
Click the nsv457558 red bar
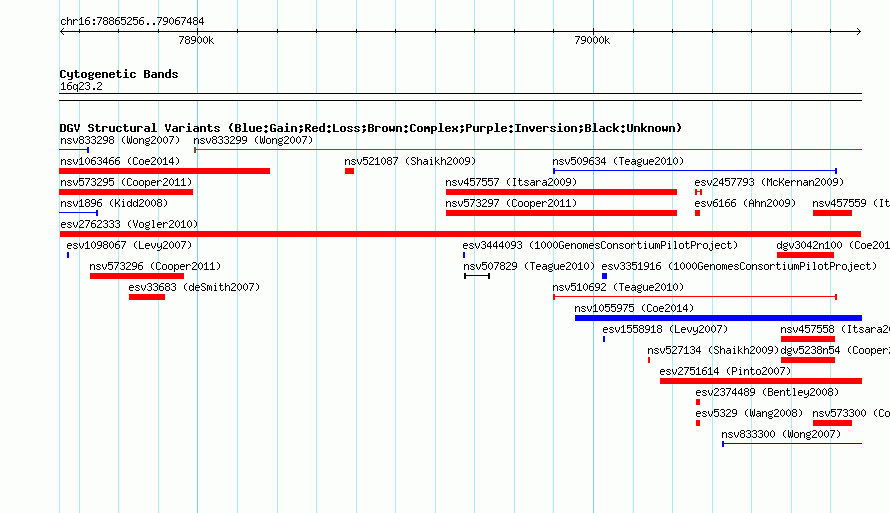pos(808,339)
